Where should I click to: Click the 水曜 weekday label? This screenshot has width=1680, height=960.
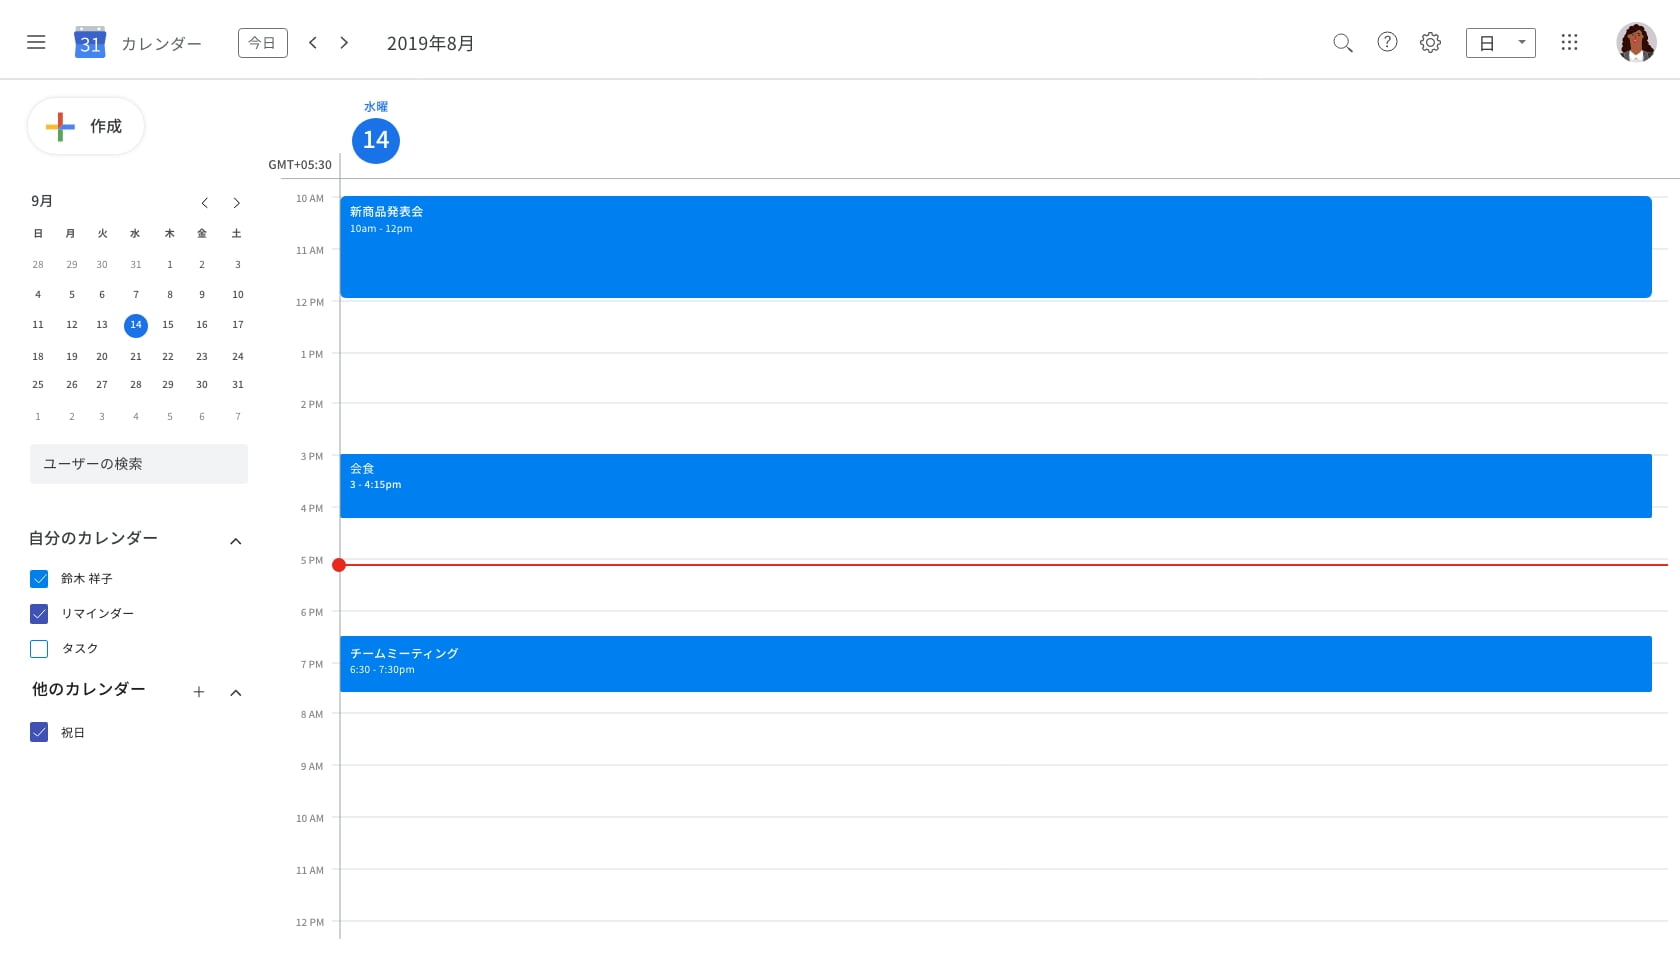[x=376, y=107]
